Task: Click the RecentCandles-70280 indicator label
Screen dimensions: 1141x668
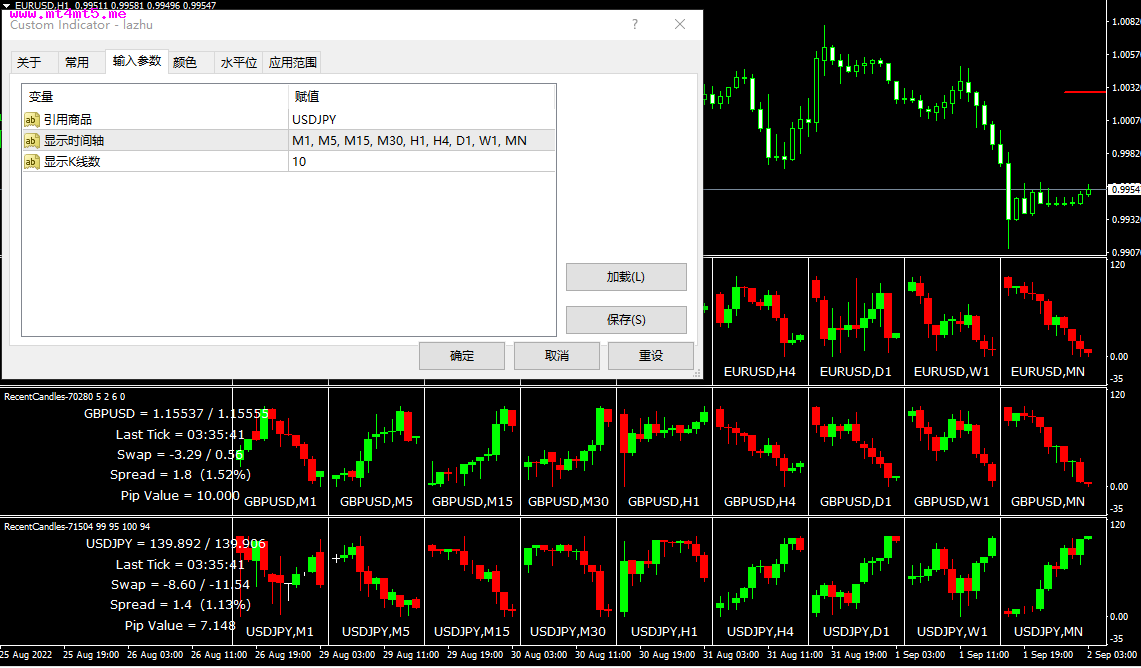Action: pos(65,397)
